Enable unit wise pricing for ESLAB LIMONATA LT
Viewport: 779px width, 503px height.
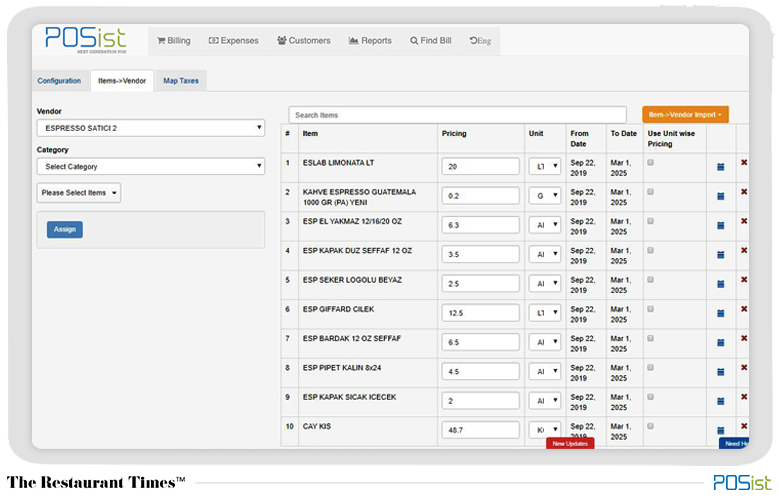(650, 163)
